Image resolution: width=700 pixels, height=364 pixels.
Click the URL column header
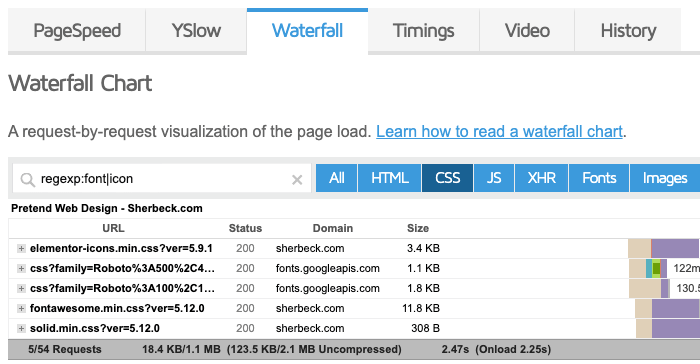pos(113,228)
